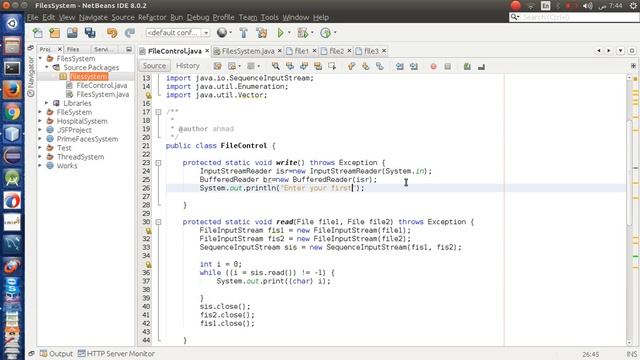640x360 pixels.
Task: Switch to the file3 editor tab
Action: pos(371,51)
